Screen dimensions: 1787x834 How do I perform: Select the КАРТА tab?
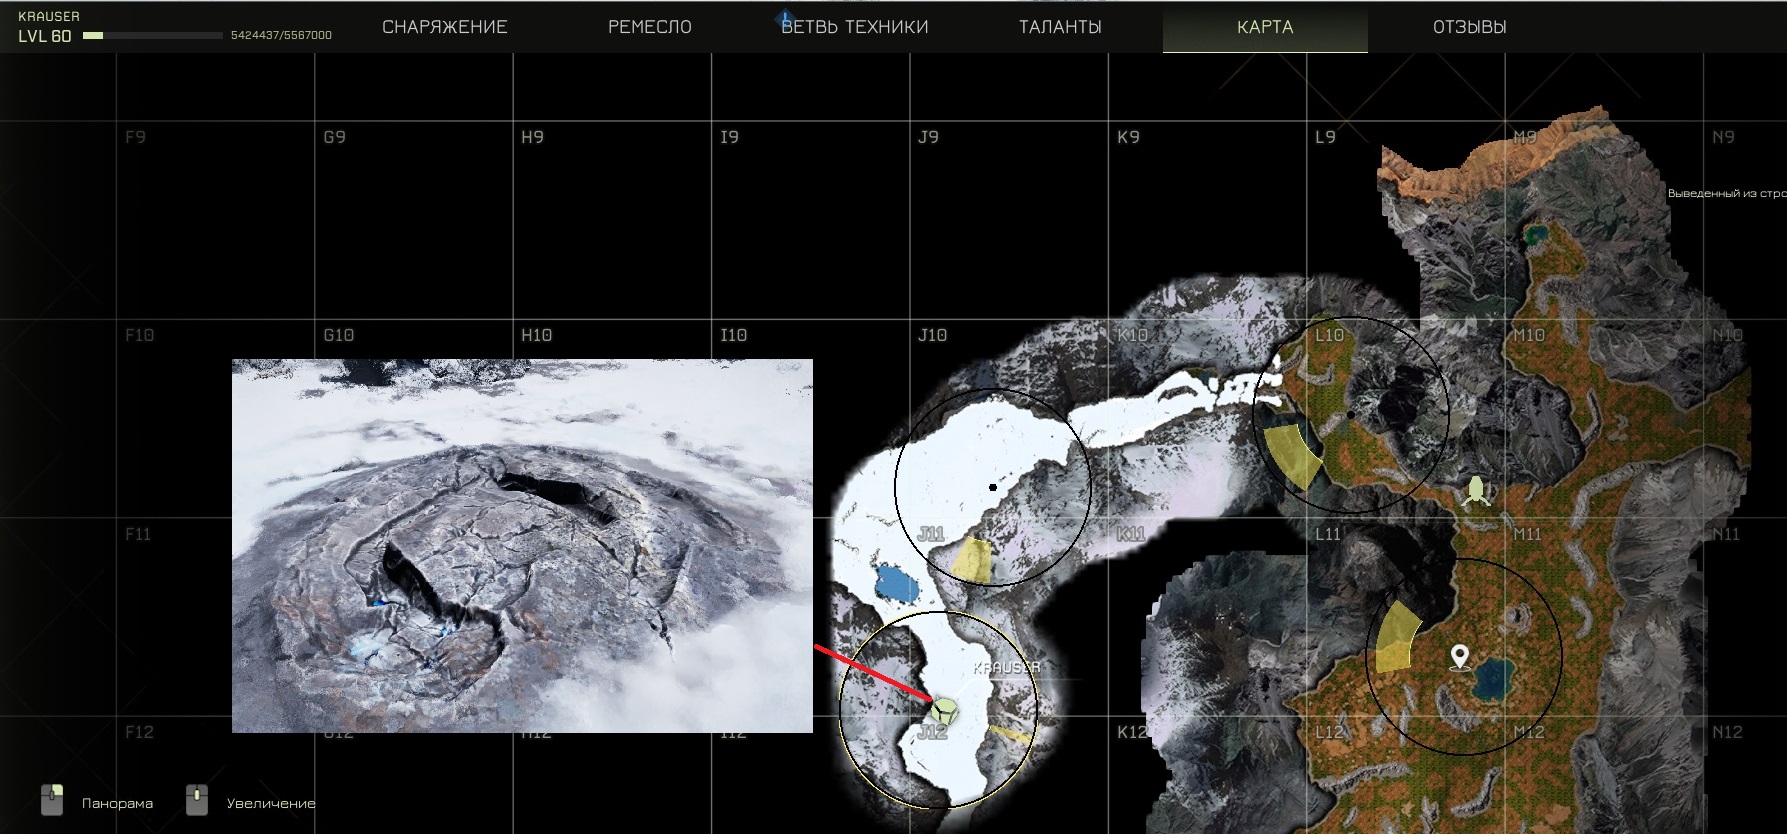pos(1265,27)
